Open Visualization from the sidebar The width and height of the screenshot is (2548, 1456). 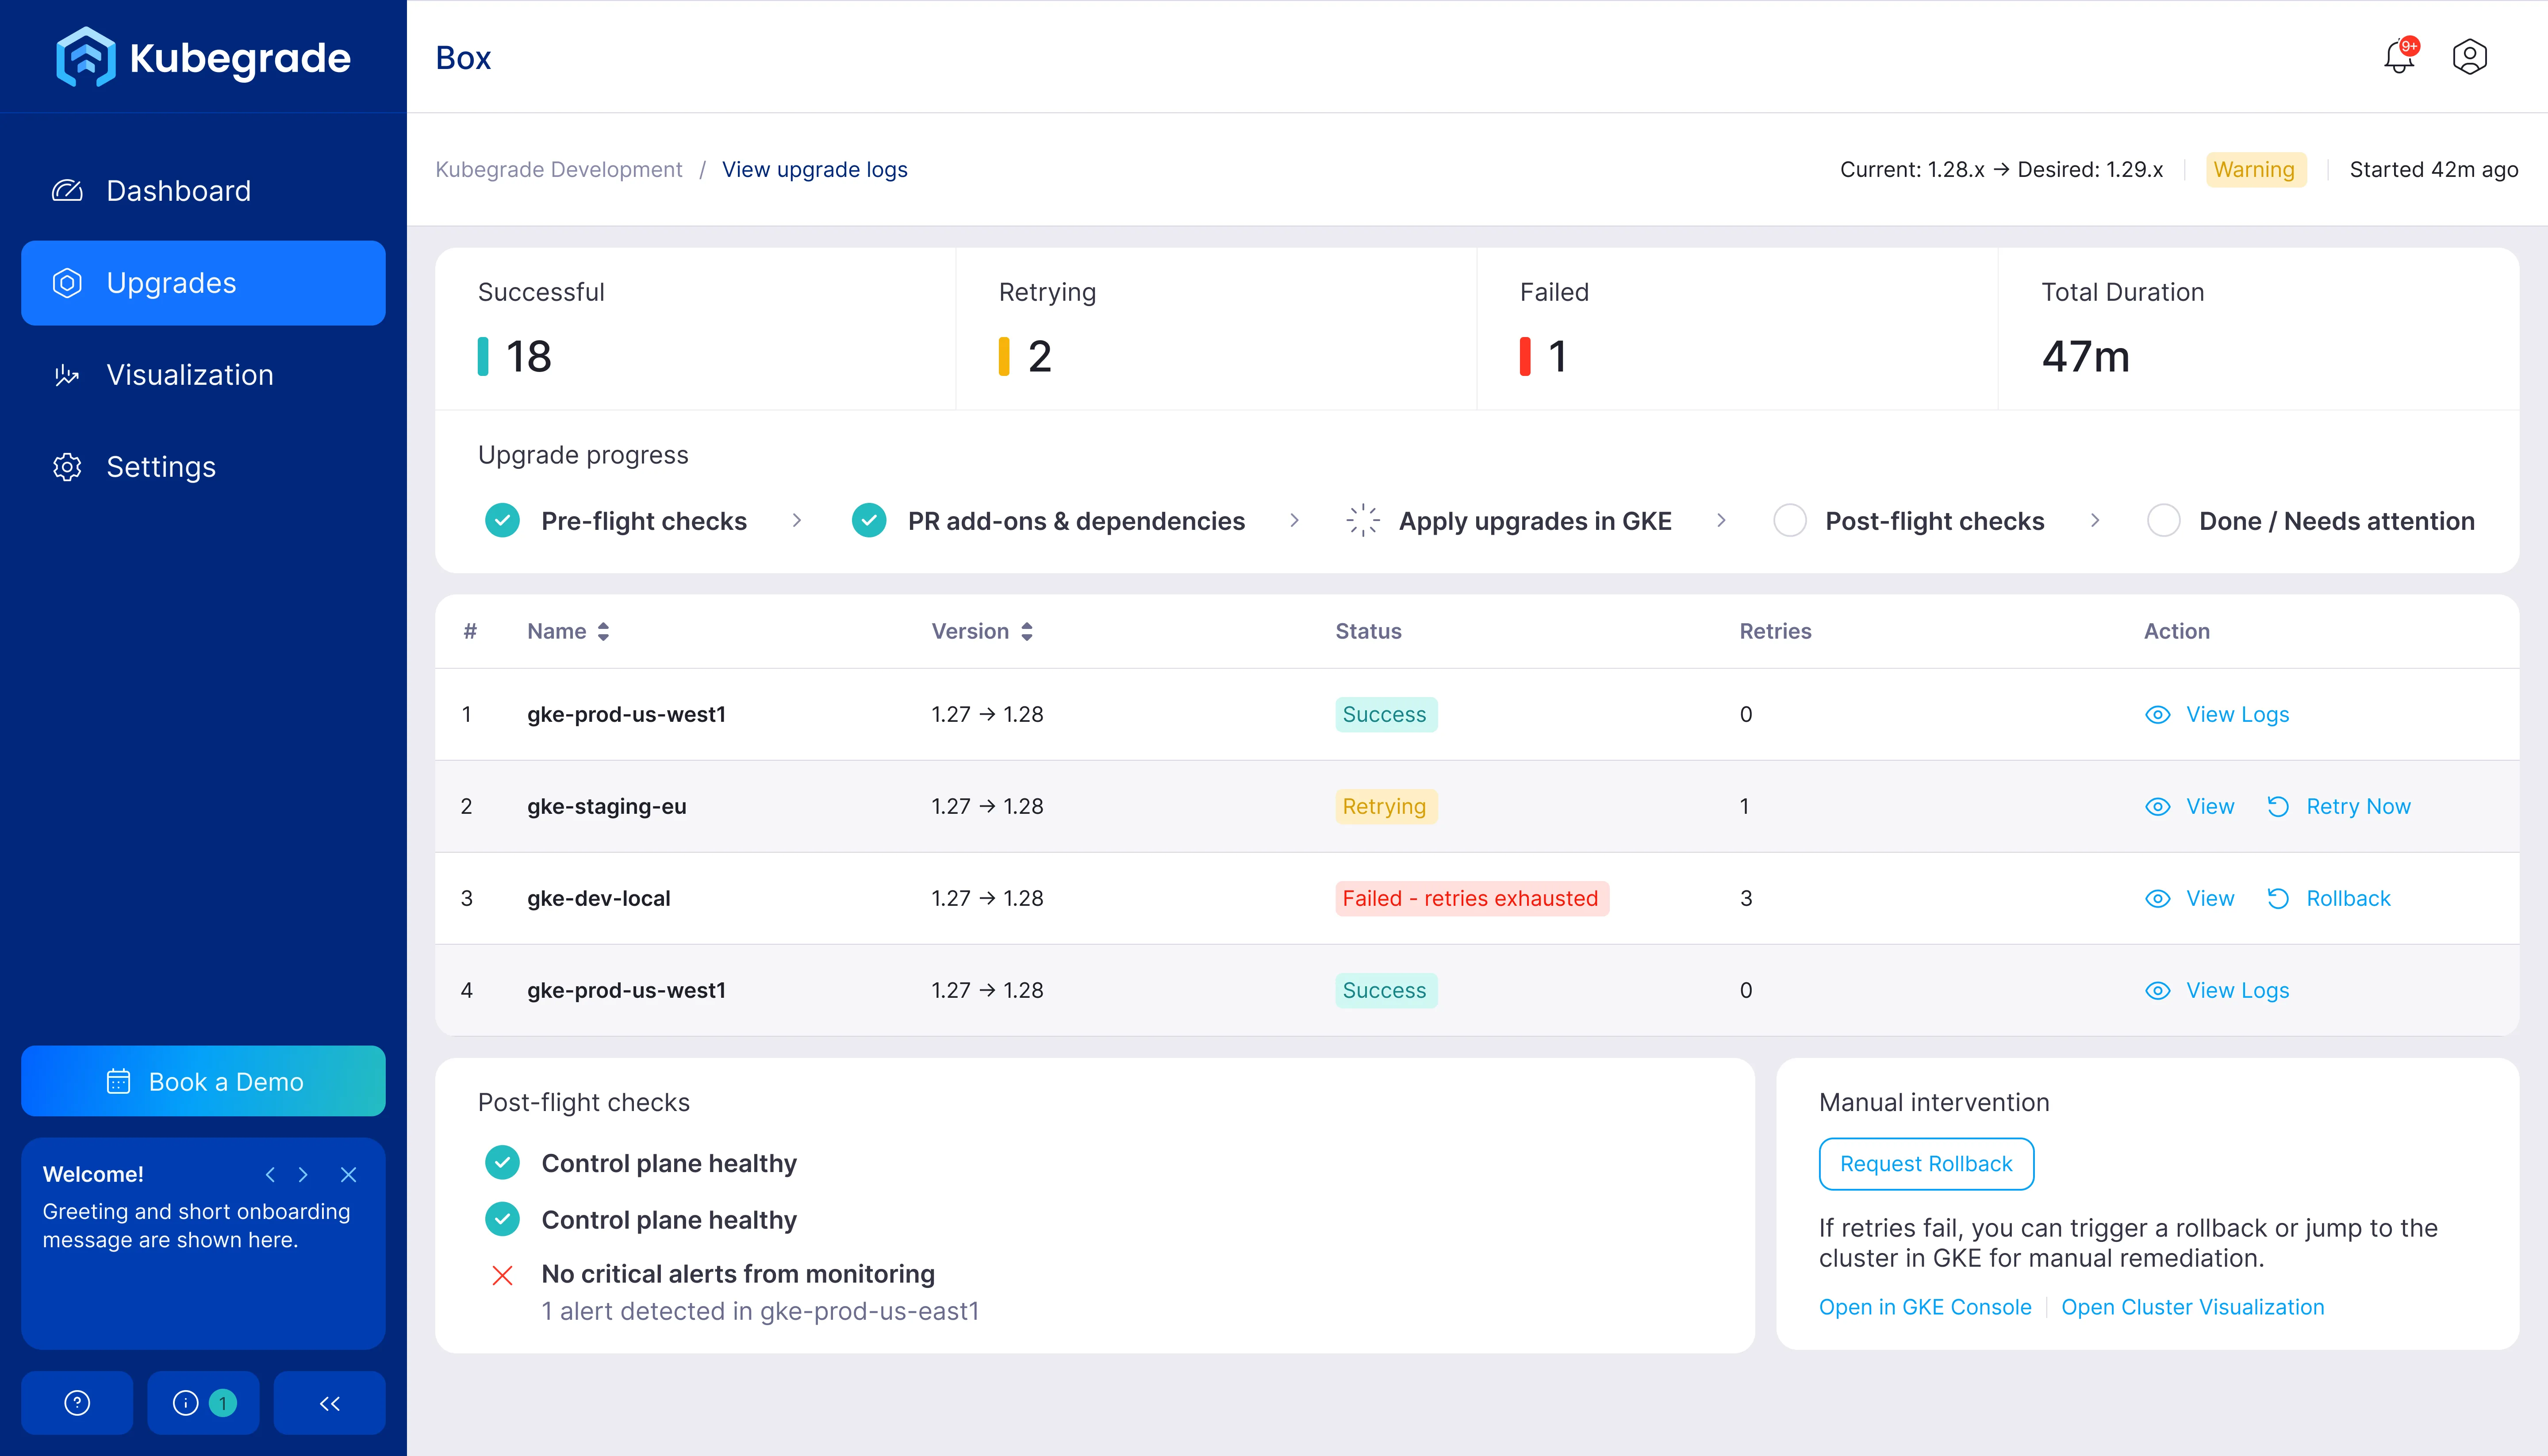(x=203, y=375)
